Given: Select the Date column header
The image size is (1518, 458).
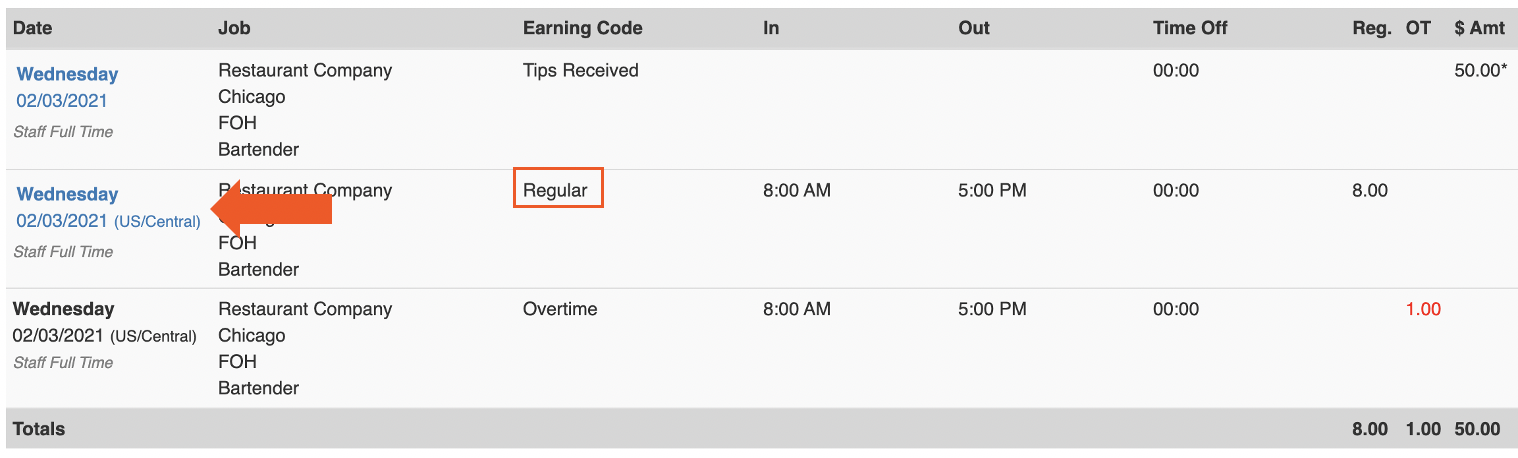Looking at the screenshot, I should tap(32, 28).
